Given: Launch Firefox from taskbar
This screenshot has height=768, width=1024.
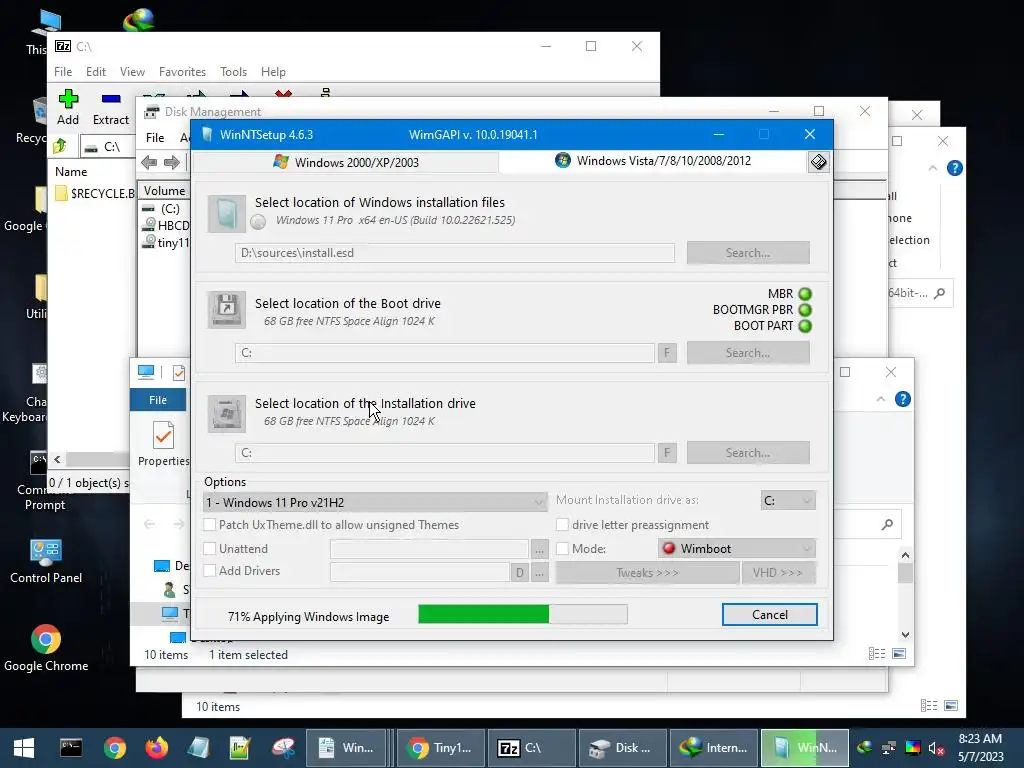Looking at the screenshot, I should coord(157,748).
